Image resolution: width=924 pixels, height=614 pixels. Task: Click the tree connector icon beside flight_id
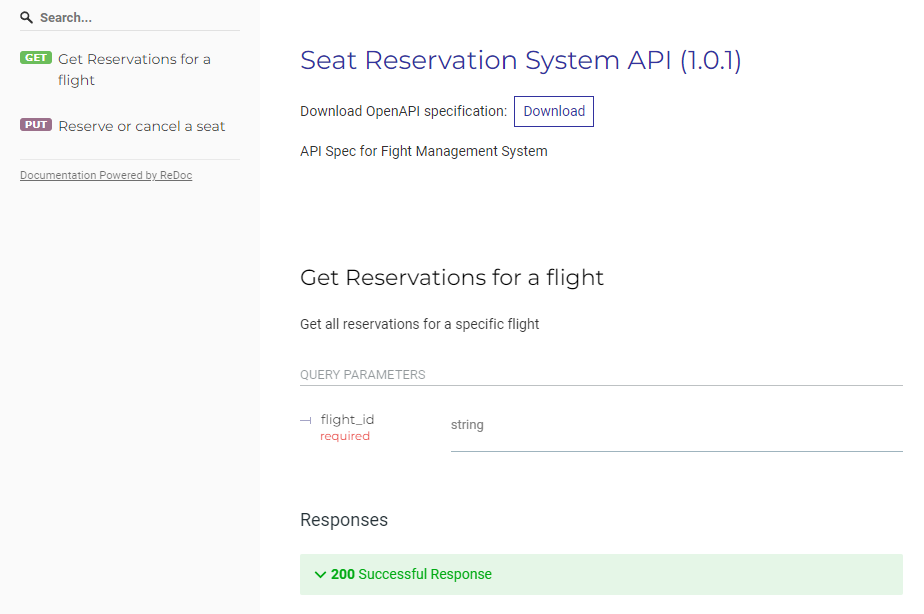(306, 420)
